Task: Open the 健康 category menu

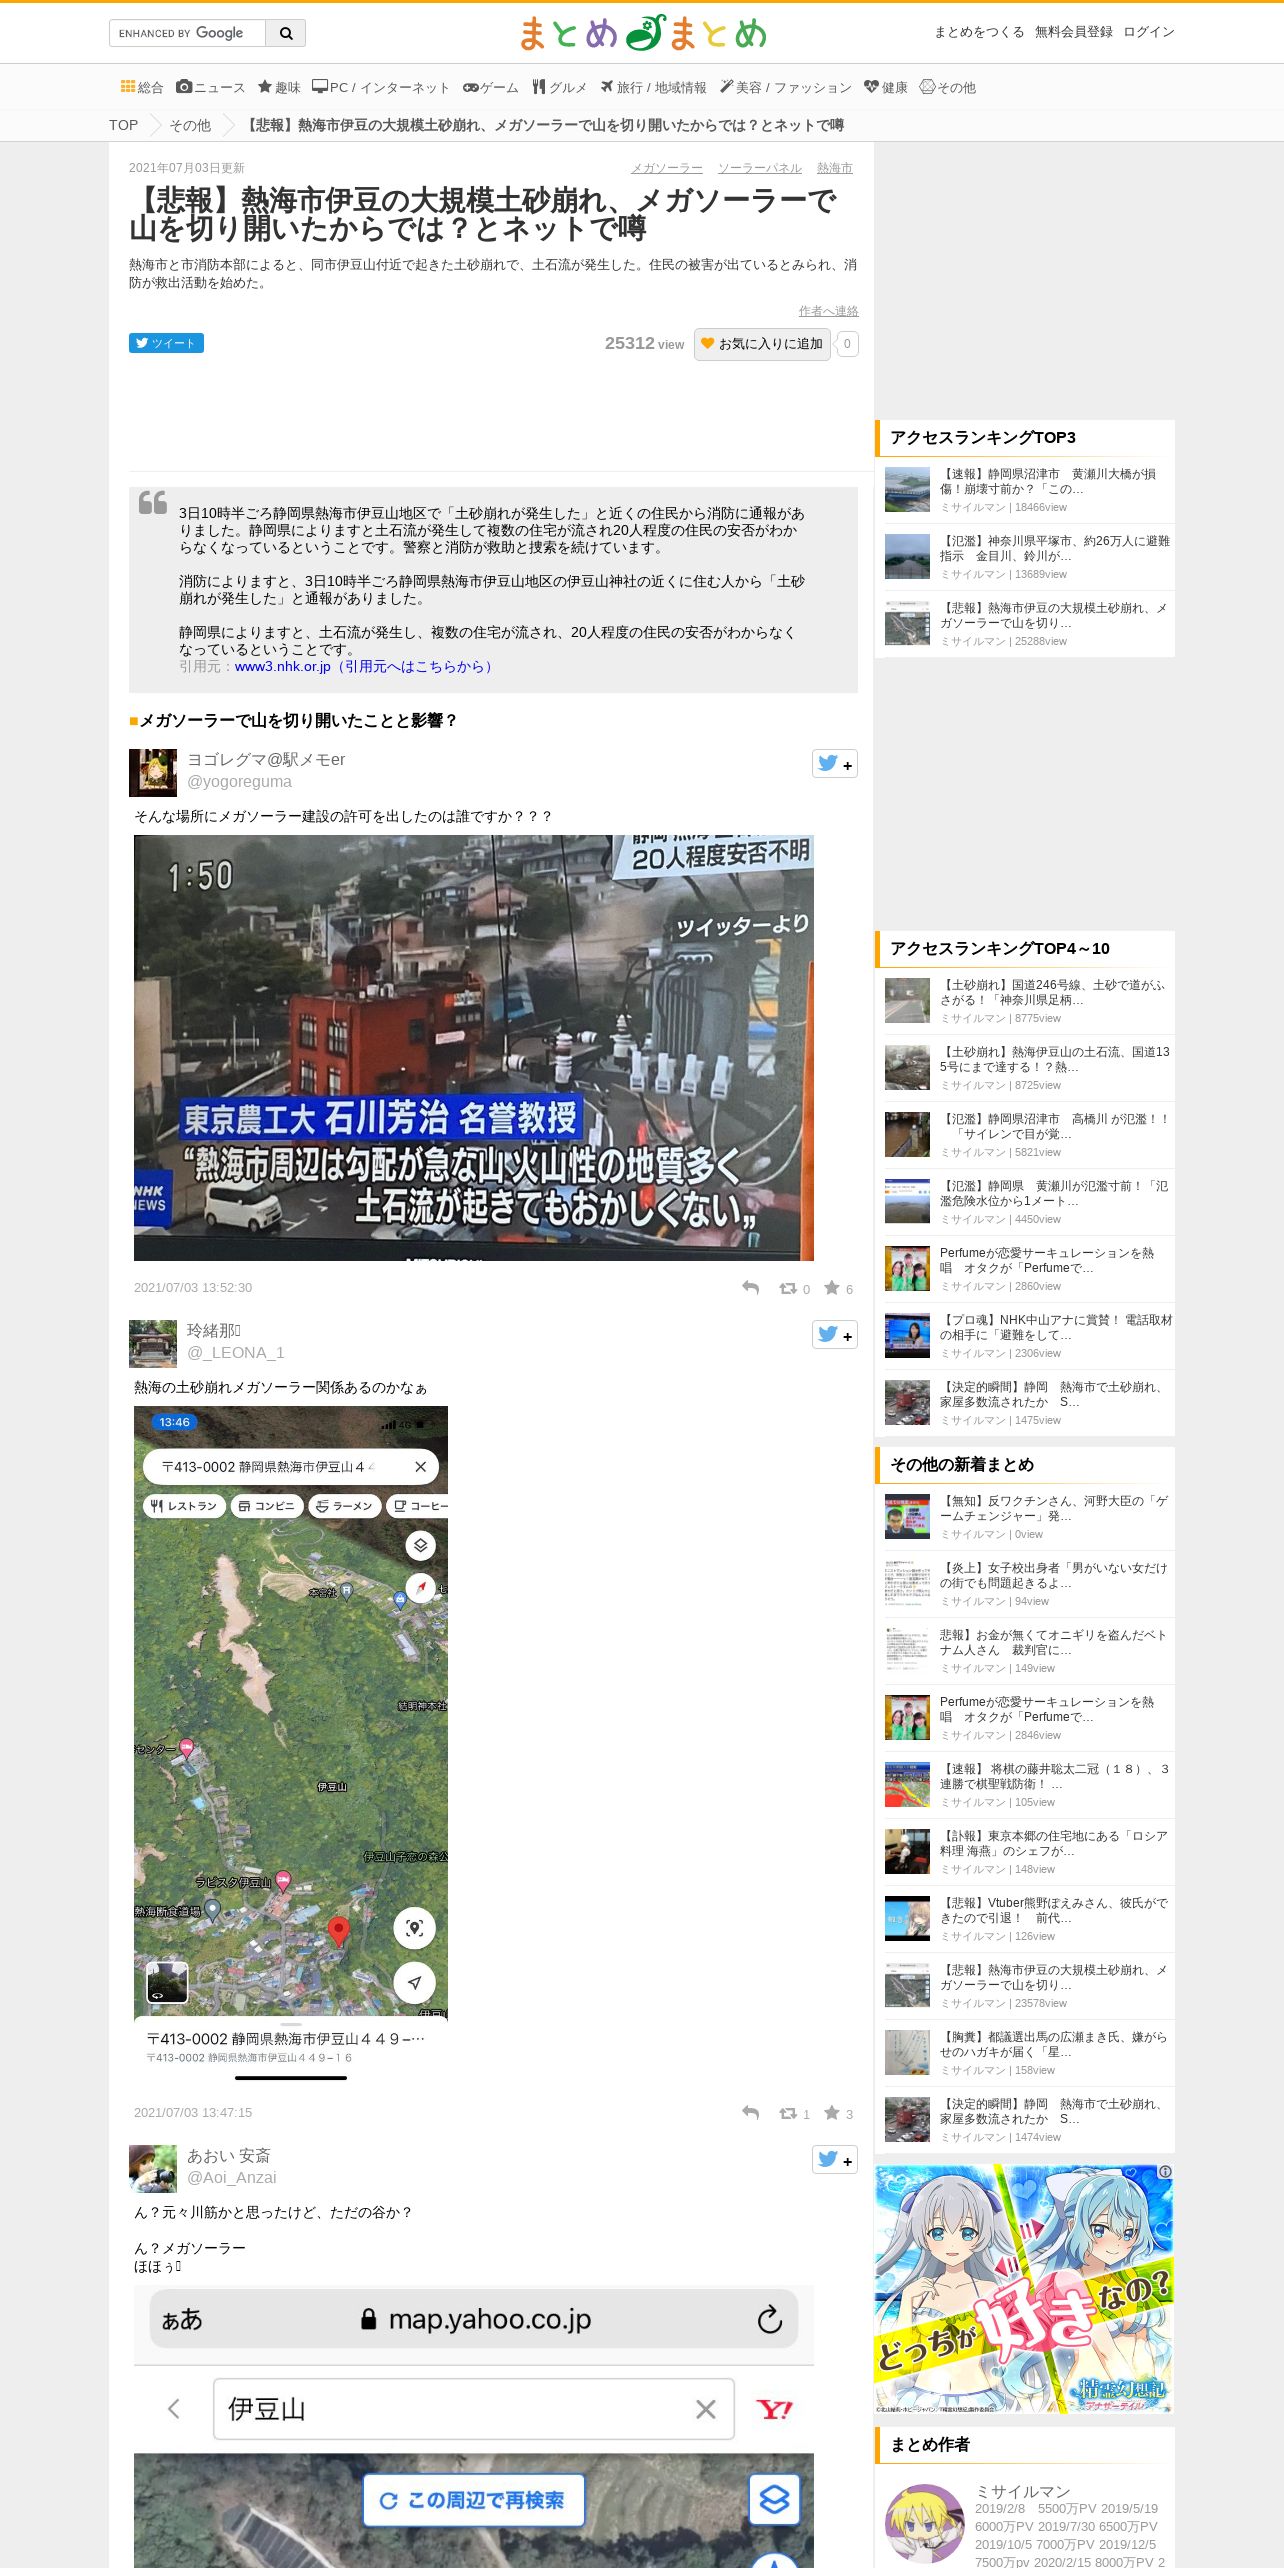Action: coord(886,88)
